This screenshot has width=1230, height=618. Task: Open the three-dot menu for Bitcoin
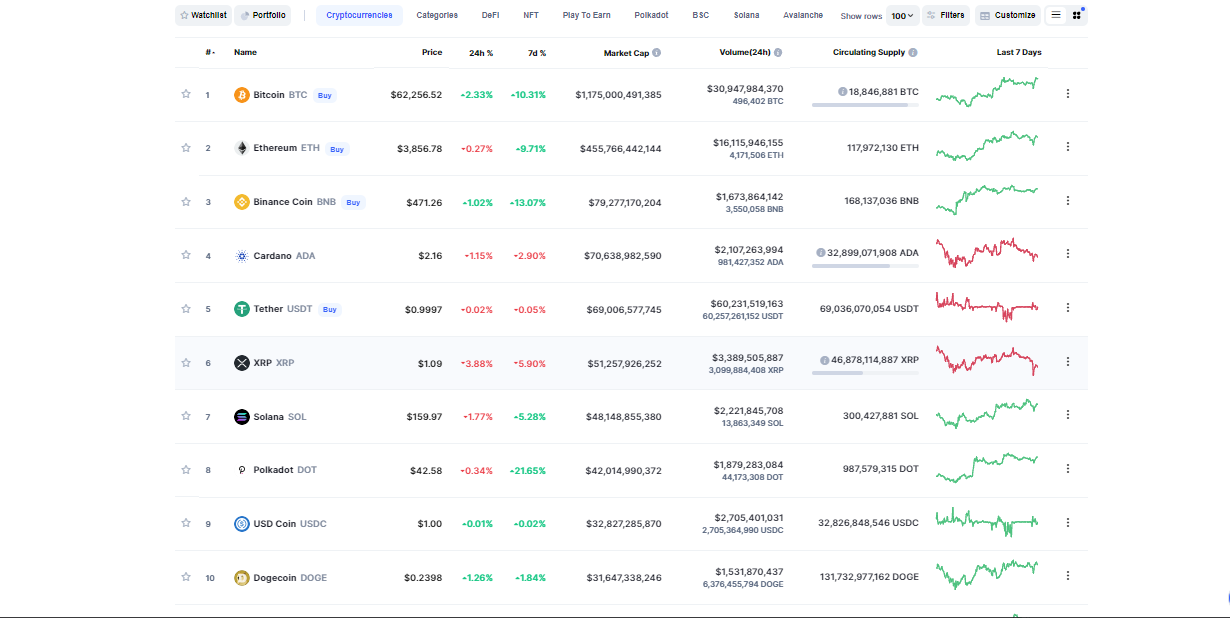pyautogui.click(x=1068, y=94)
